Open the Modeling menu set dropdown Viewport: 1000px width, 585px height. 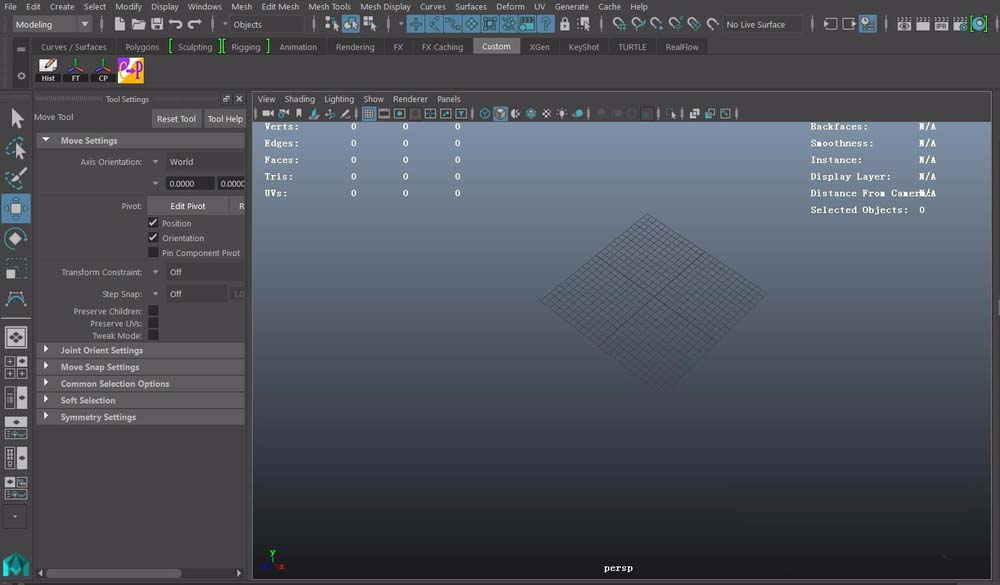(52, 24)
